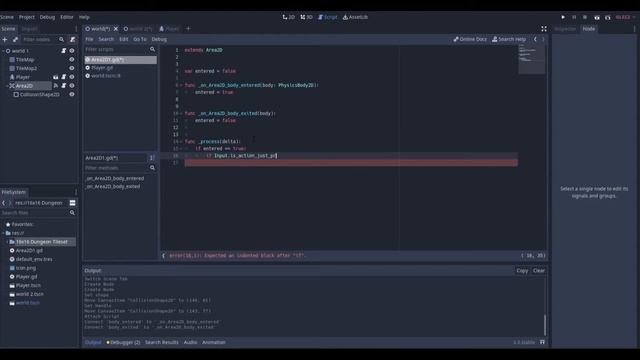640x360 pixels.
Task: Add a new node with the plus icon
Action: pos(5,40)
